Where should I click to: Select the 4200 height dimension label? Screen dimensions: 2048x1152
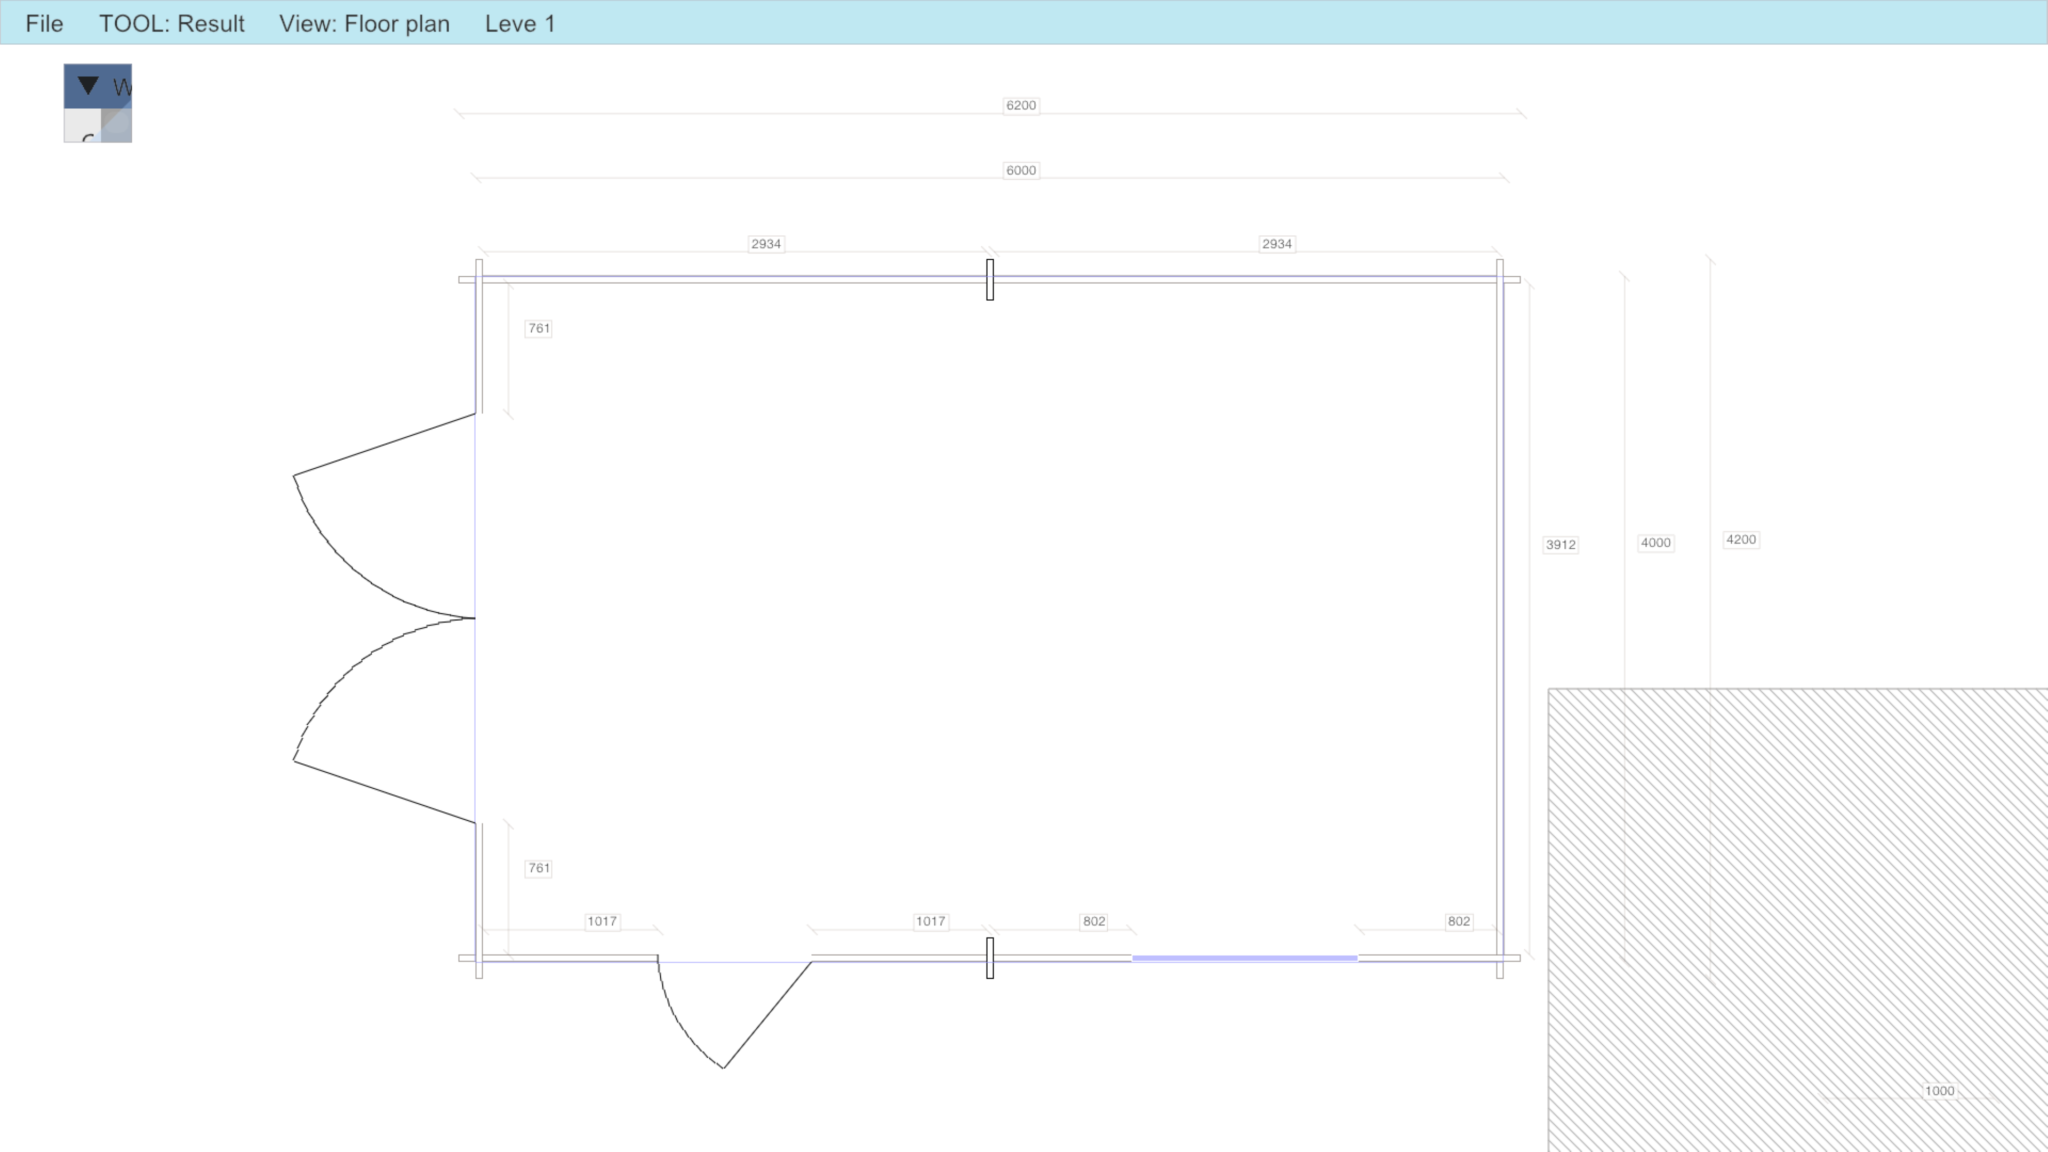1740,540
